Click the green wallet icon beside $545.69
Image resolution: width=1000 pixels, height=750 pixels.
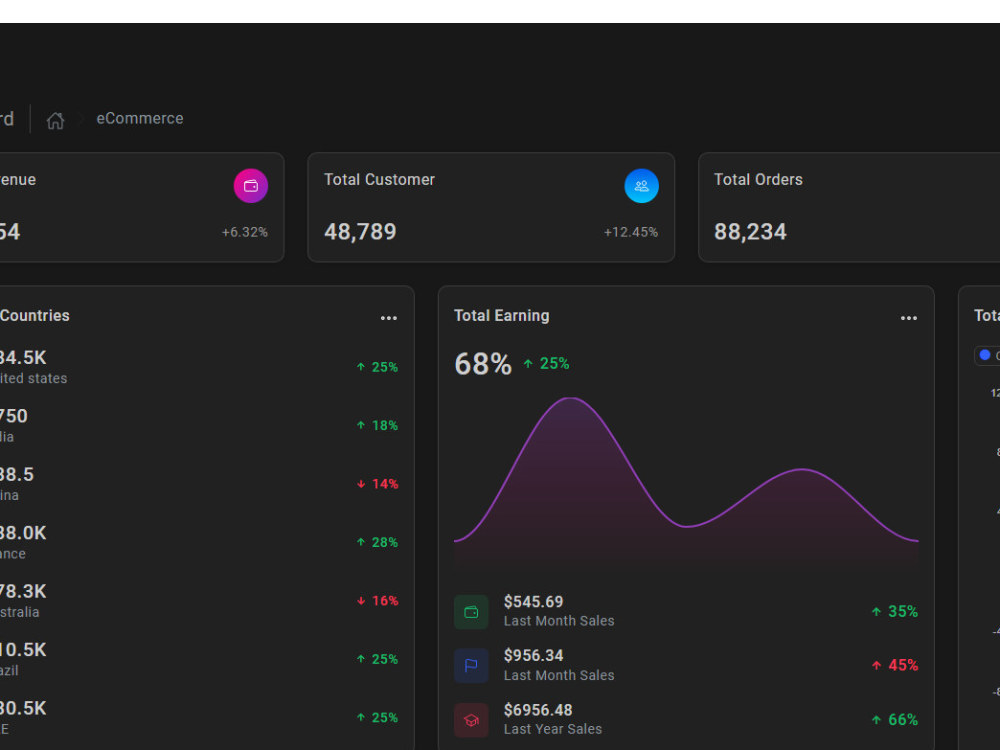tap(471, 612)
